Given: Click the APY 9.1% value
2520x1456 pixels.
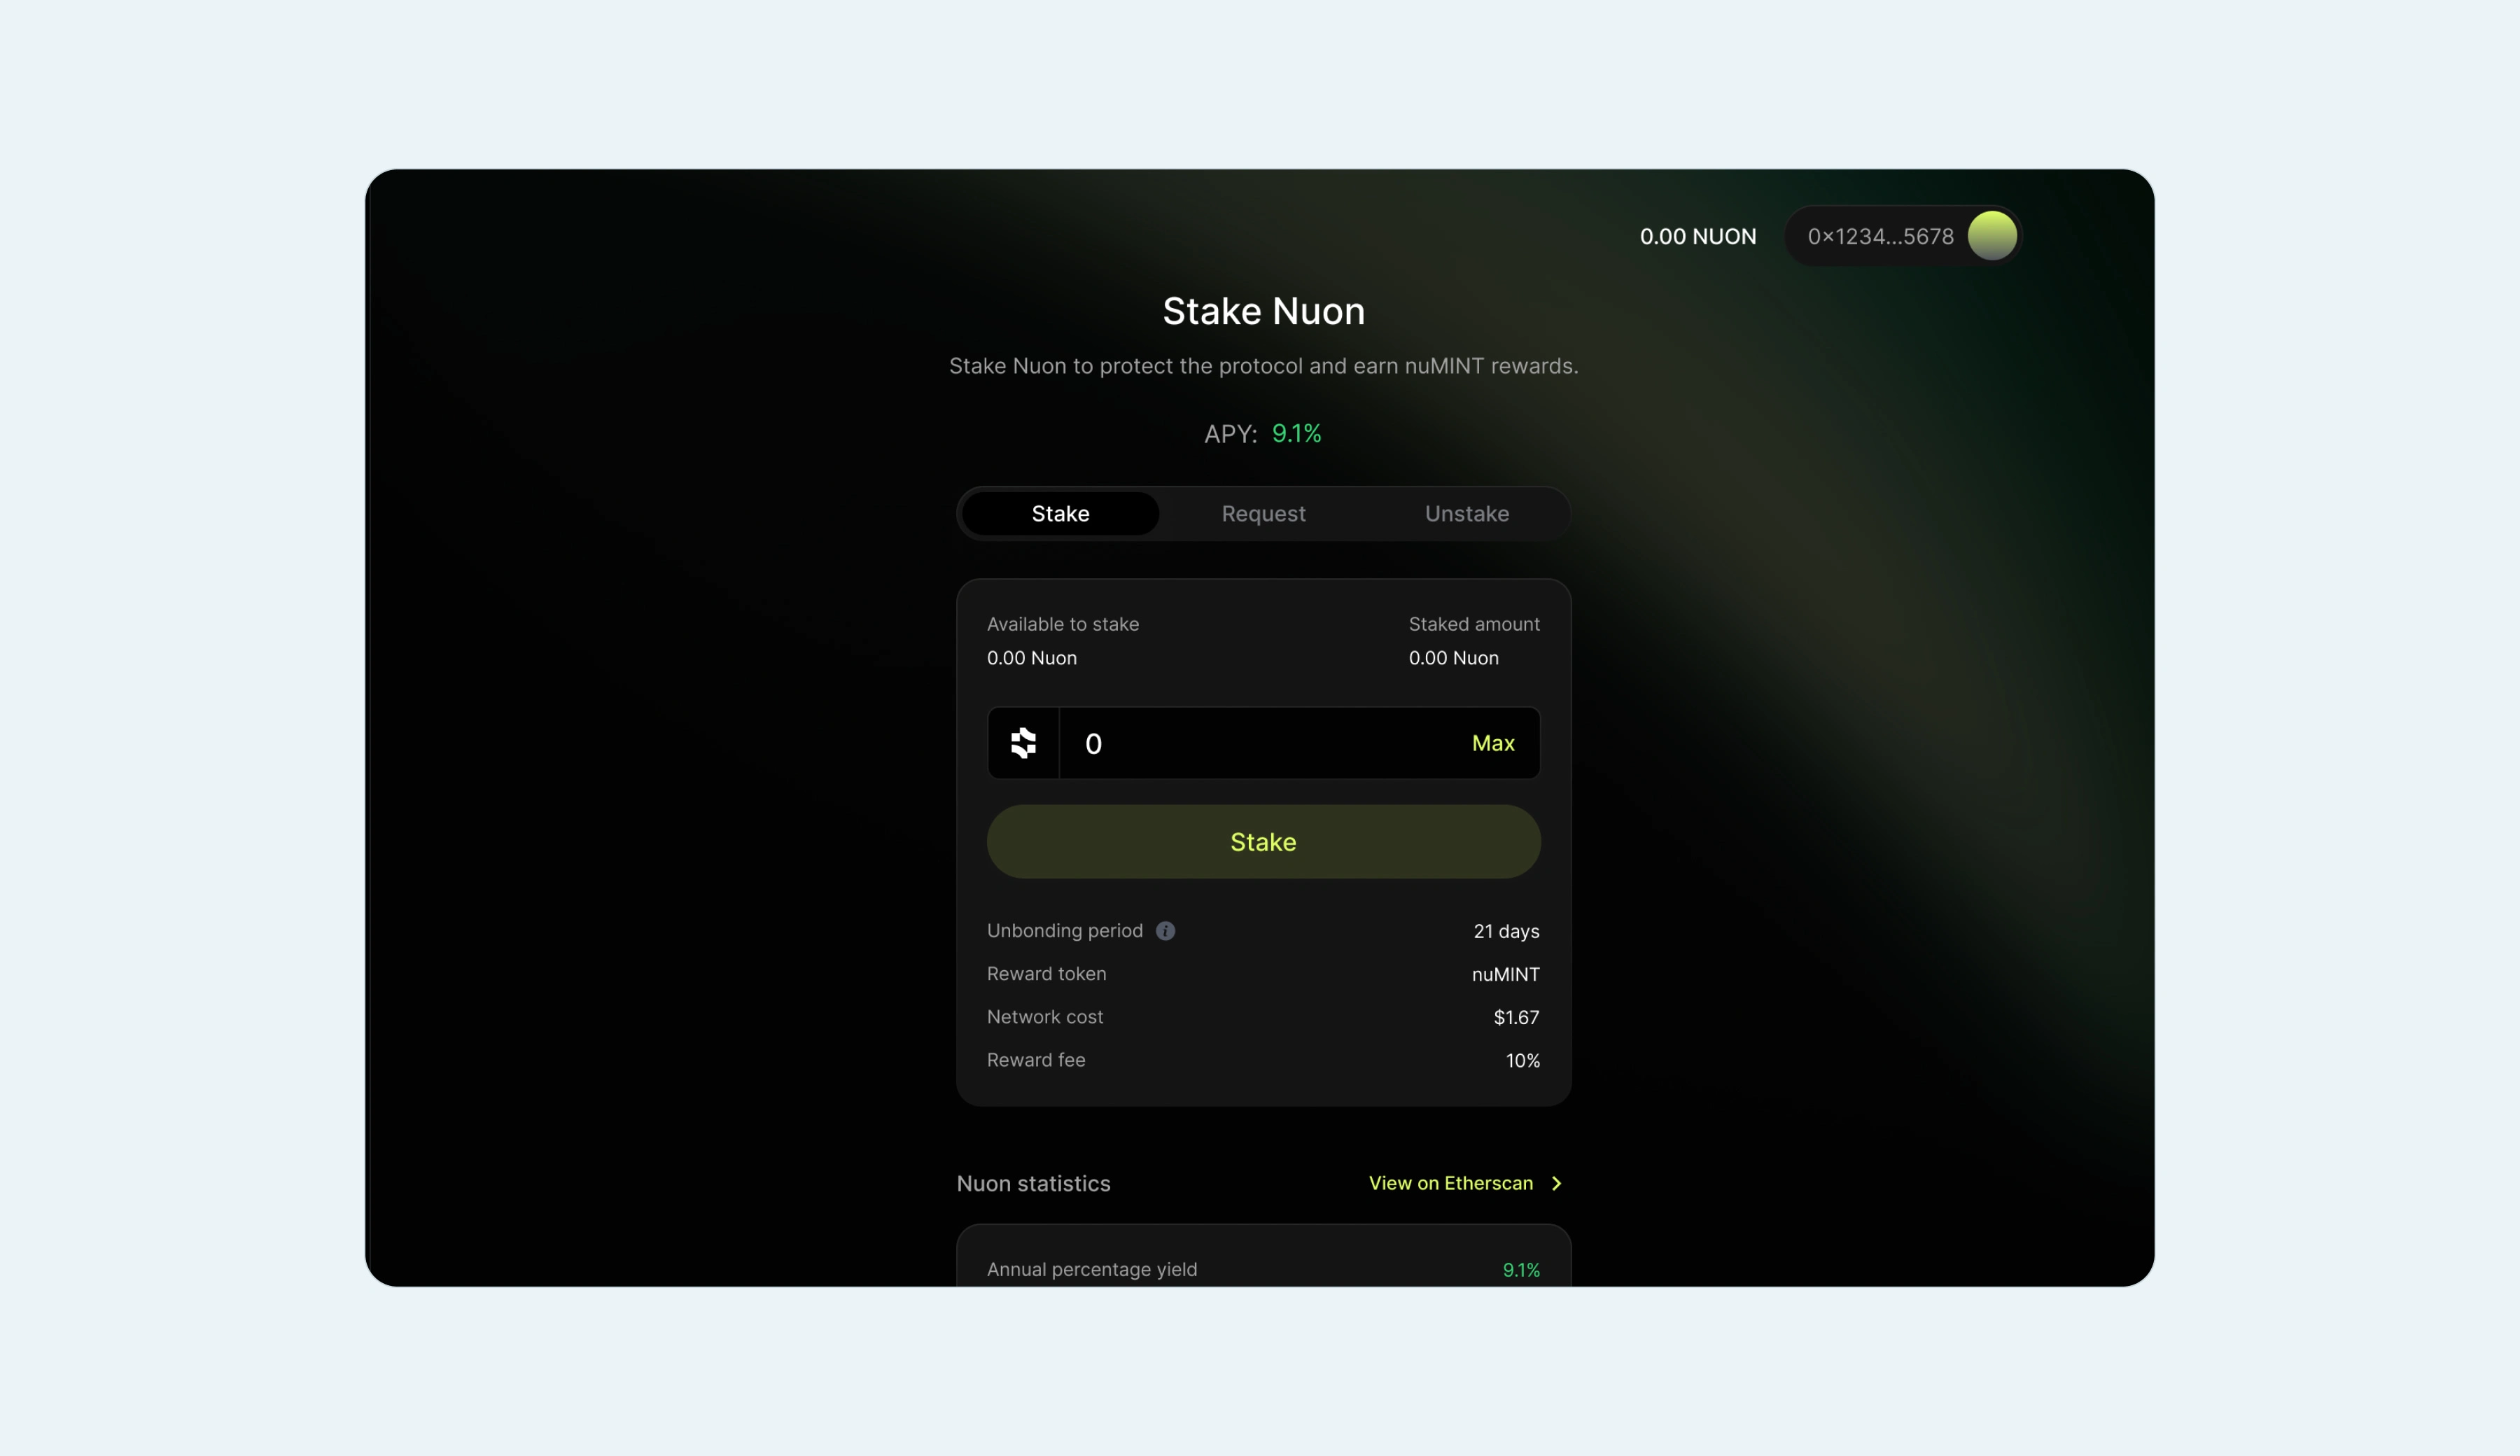Looking at the screenshot, I should 1296,434.
